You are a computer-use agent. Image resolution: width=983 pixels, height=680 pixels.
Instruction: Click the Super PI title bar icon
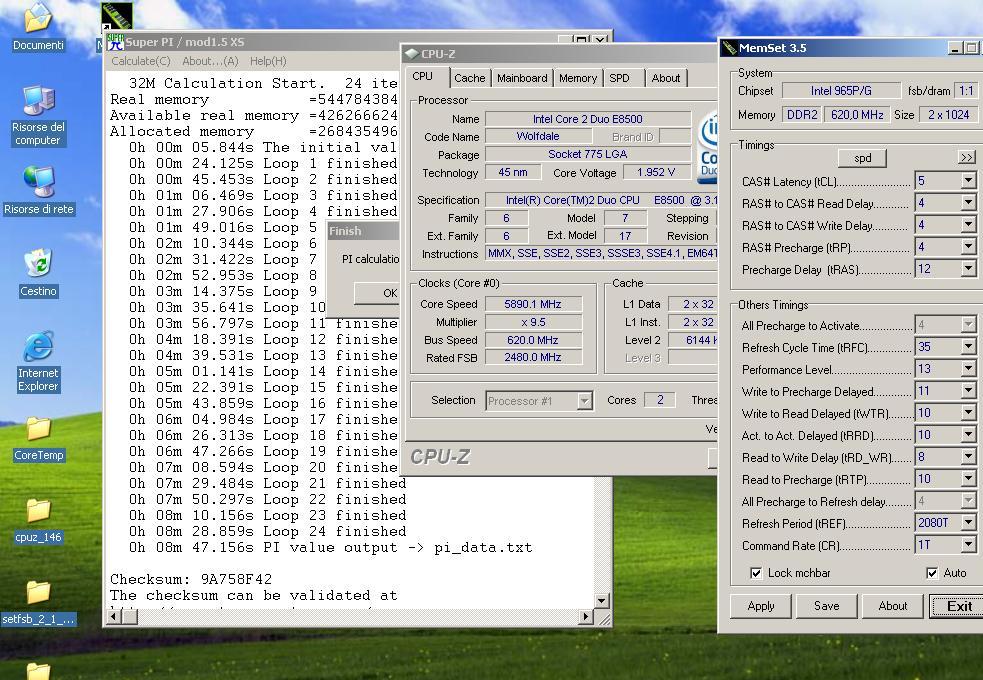(x=115, y=42)
